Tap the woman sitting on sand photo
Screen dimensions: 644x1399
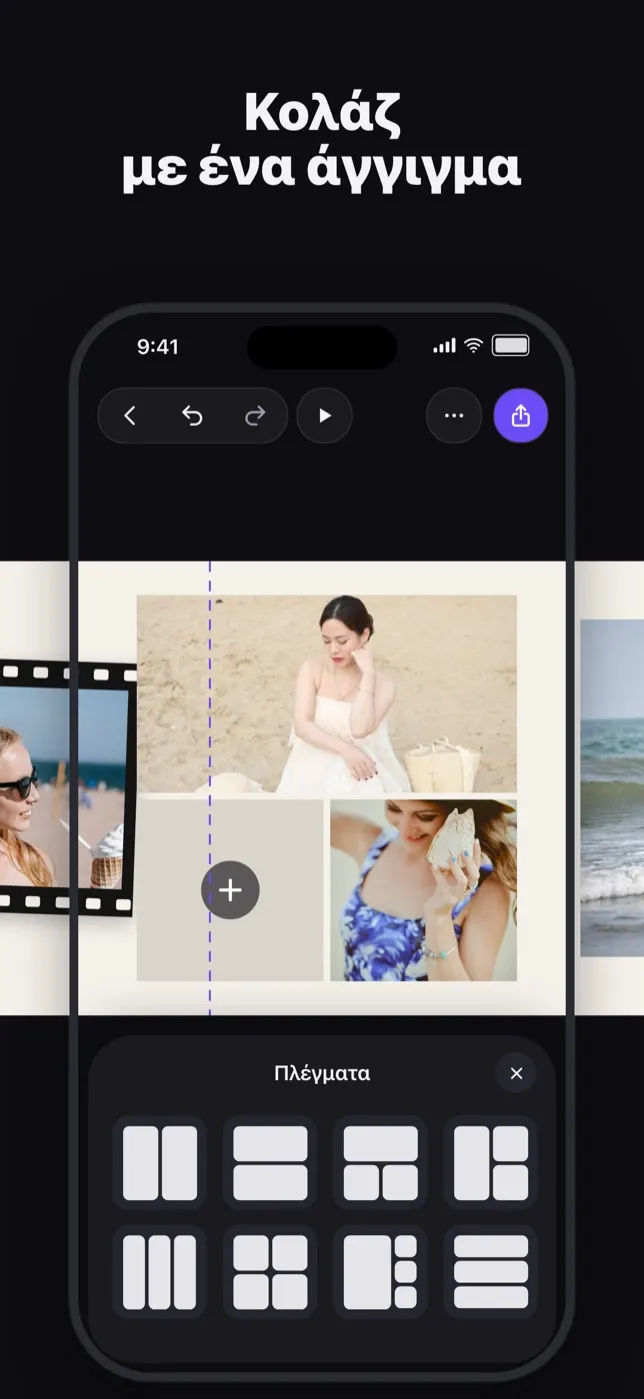click(327, 694)
